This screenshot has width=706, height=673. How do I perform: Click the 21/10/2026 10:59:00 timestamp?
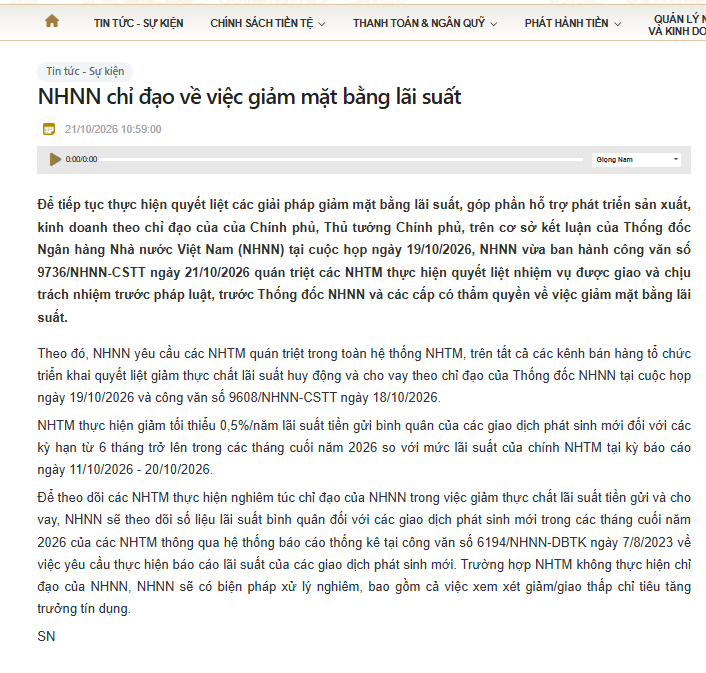113,129
